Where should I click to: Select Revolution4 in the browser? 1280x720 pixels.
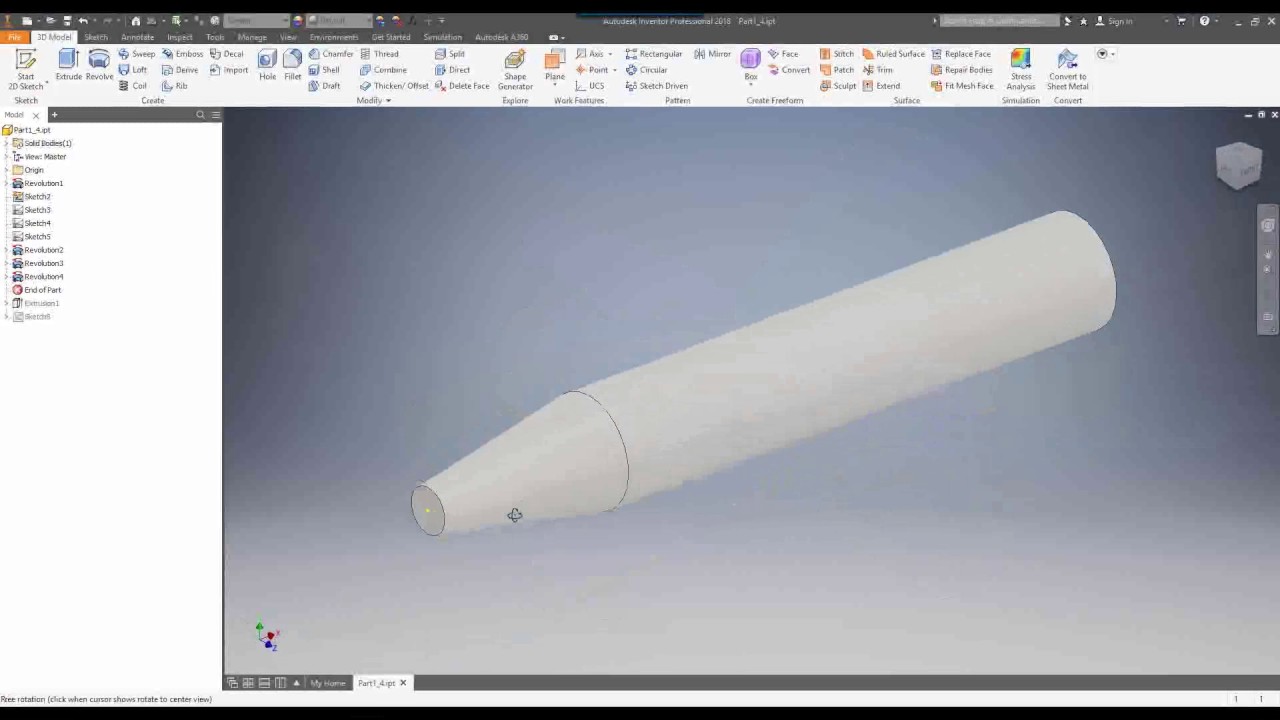coord(37,277)
